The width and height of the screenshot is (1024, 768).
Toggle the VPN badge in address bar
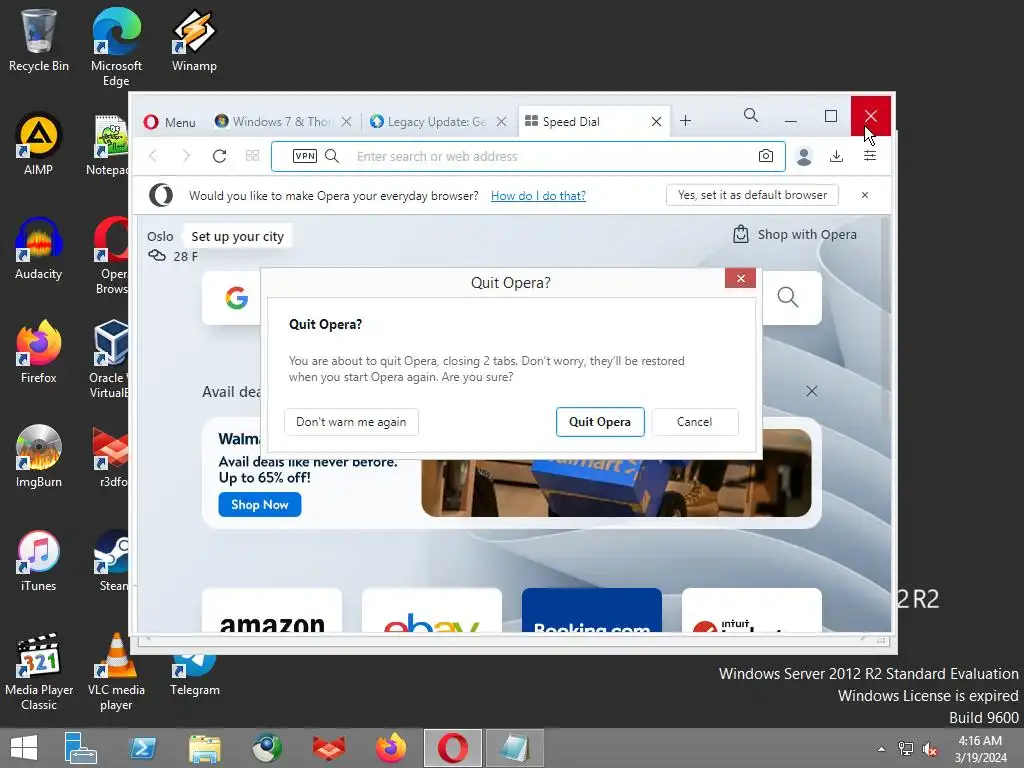click(x=304, y=156)
